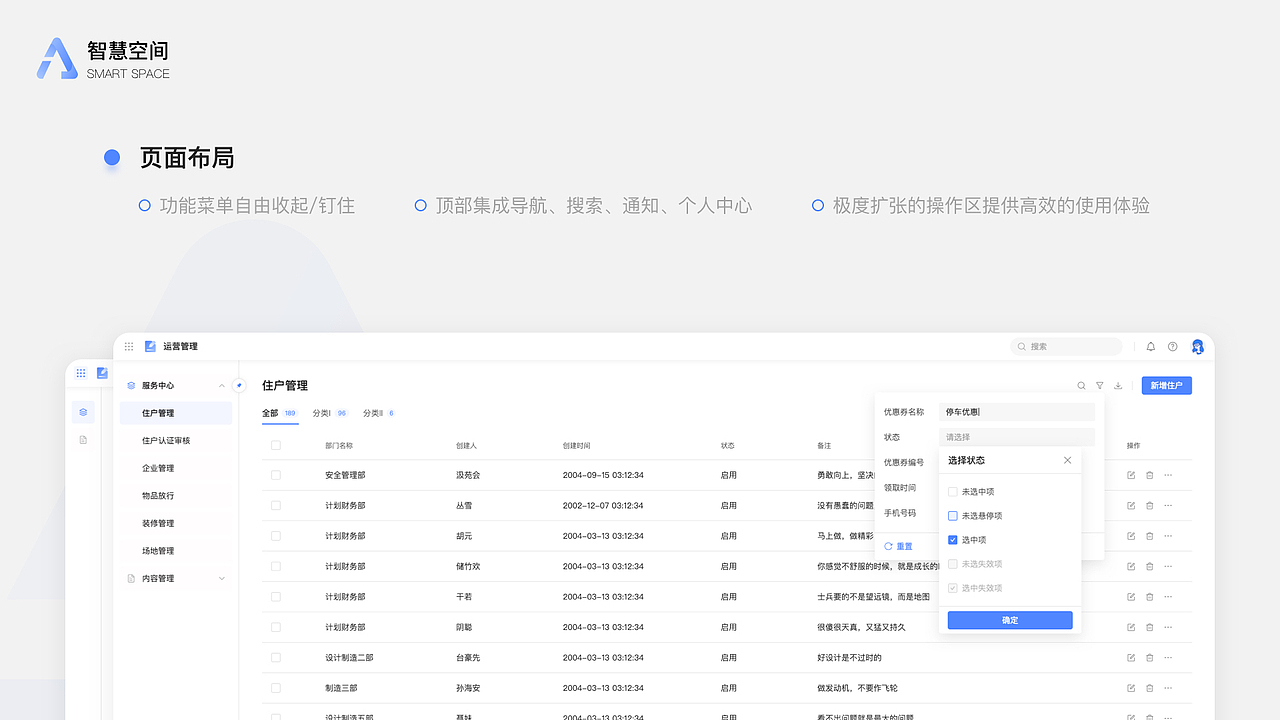
Task: Open 装修管理 in the sidebar
Action: pos(158,523)
